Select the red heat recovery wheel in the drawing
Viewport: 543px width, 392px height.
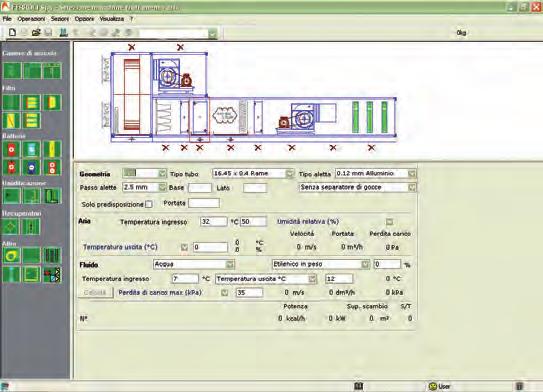[x=132, y=95]
